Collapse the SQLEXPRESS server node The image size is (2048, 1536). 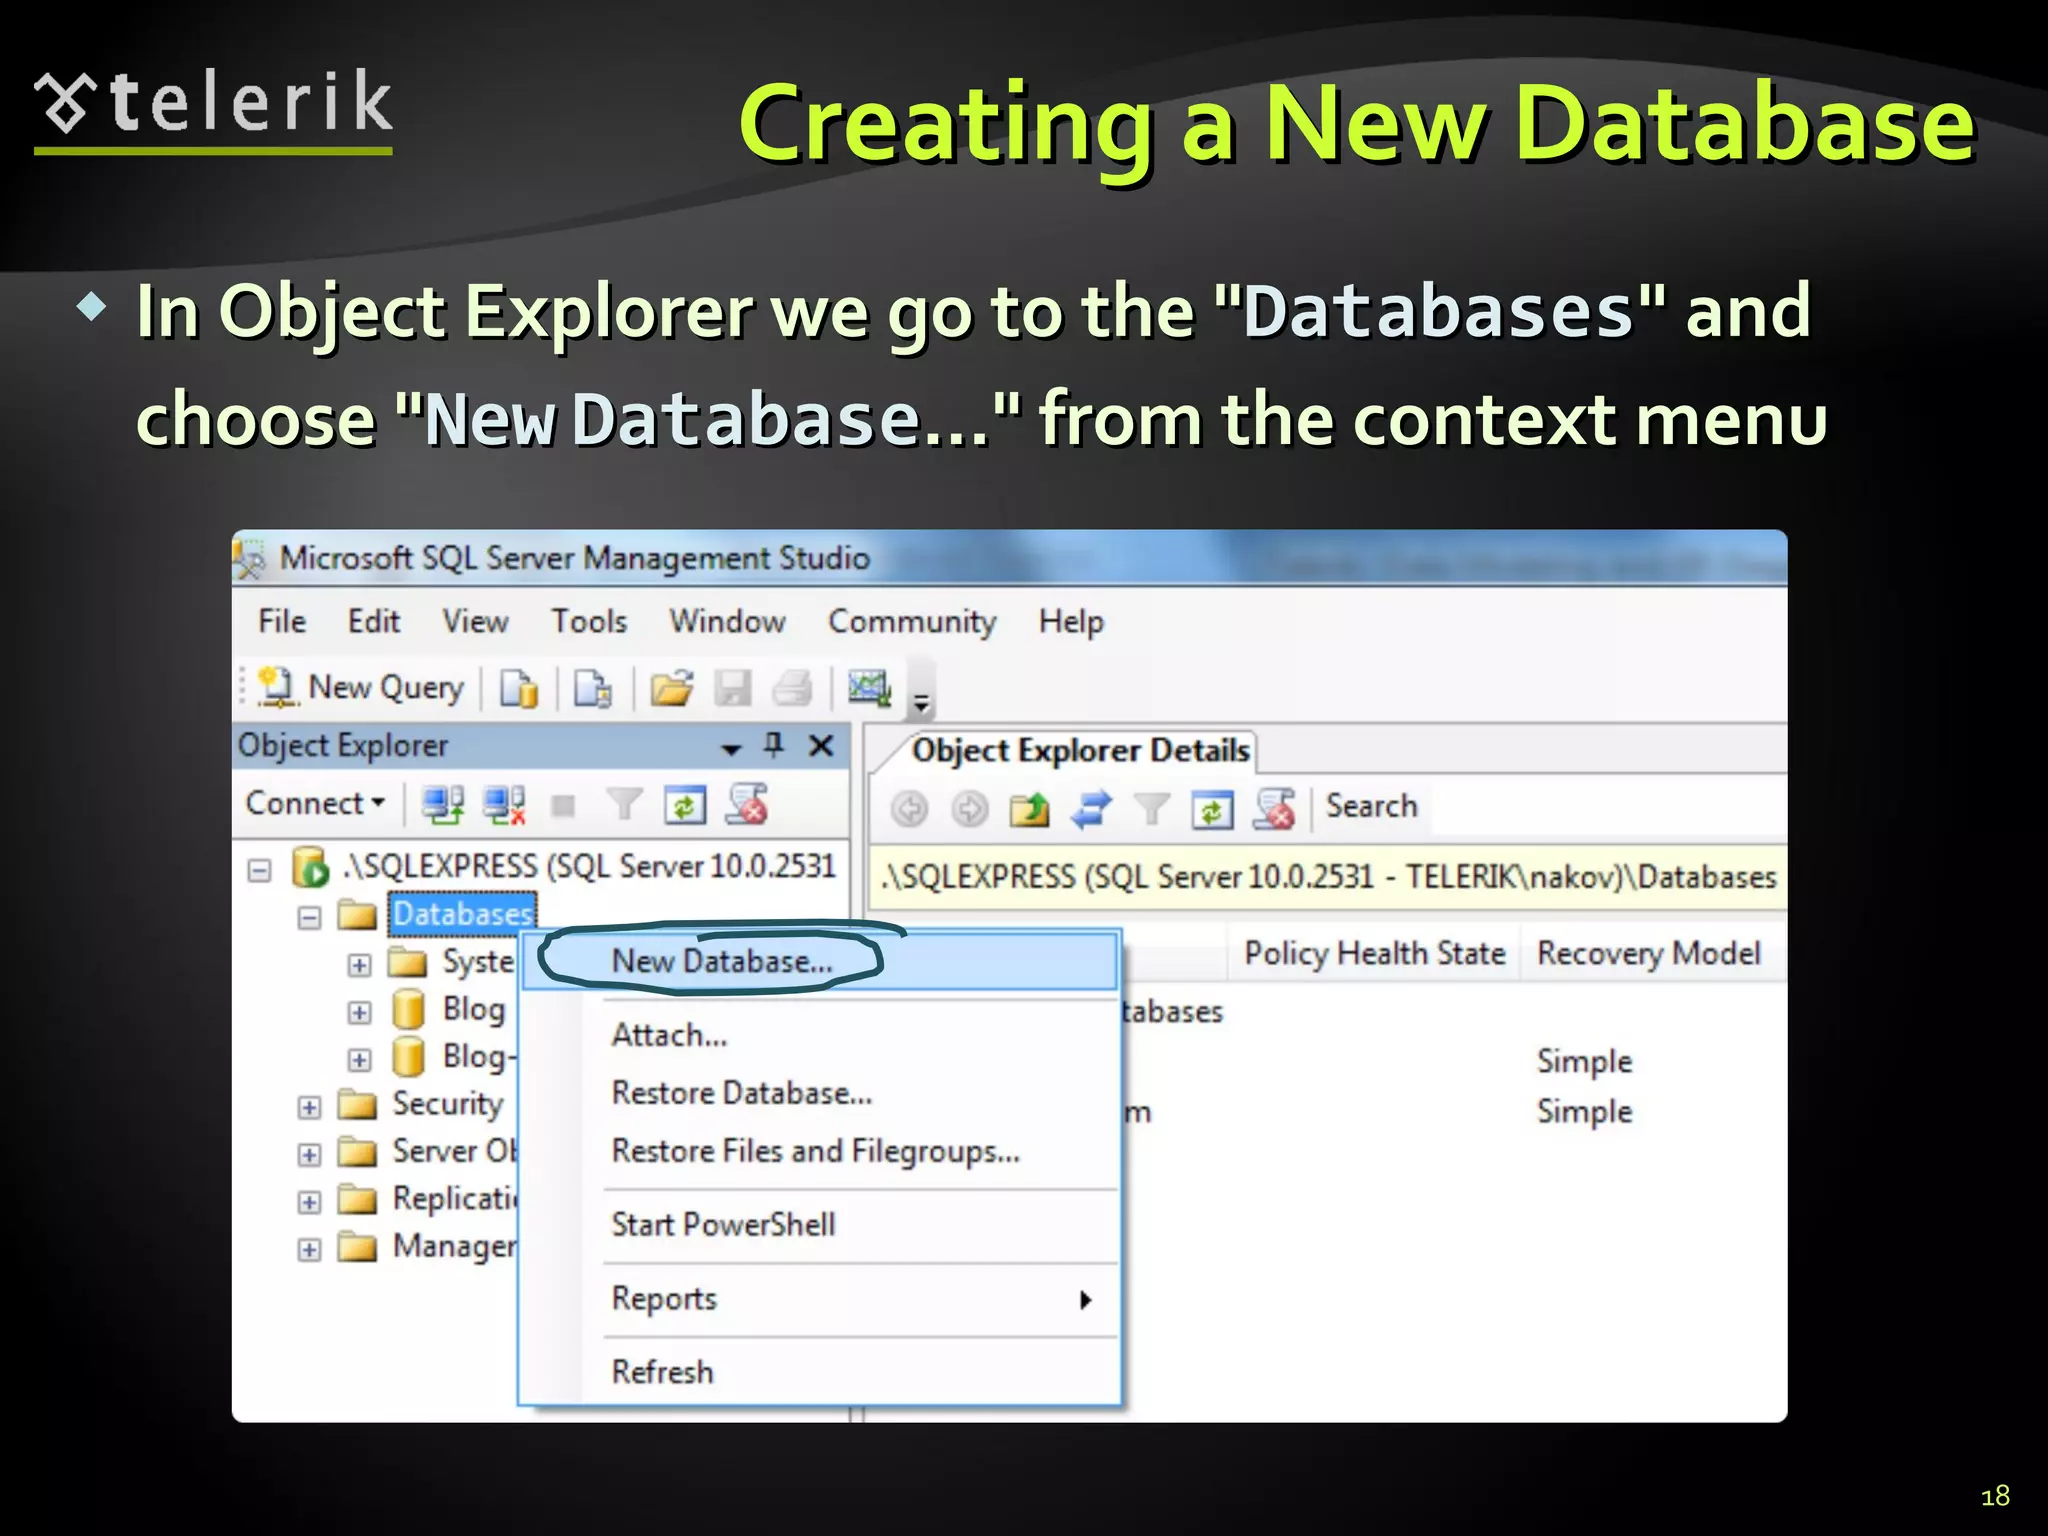tap(259, 870)
